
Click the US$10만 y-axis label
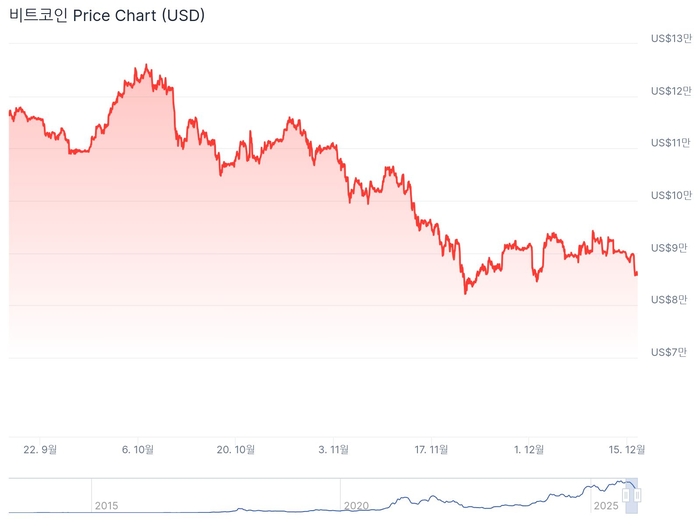[x=670, y=195]
